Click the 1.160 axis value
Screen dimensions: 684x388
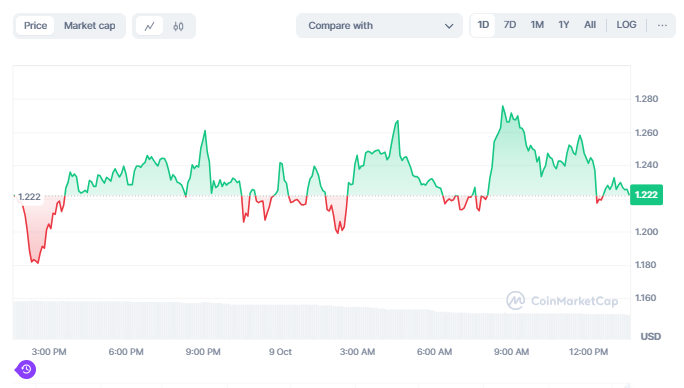tap(646, 298)
